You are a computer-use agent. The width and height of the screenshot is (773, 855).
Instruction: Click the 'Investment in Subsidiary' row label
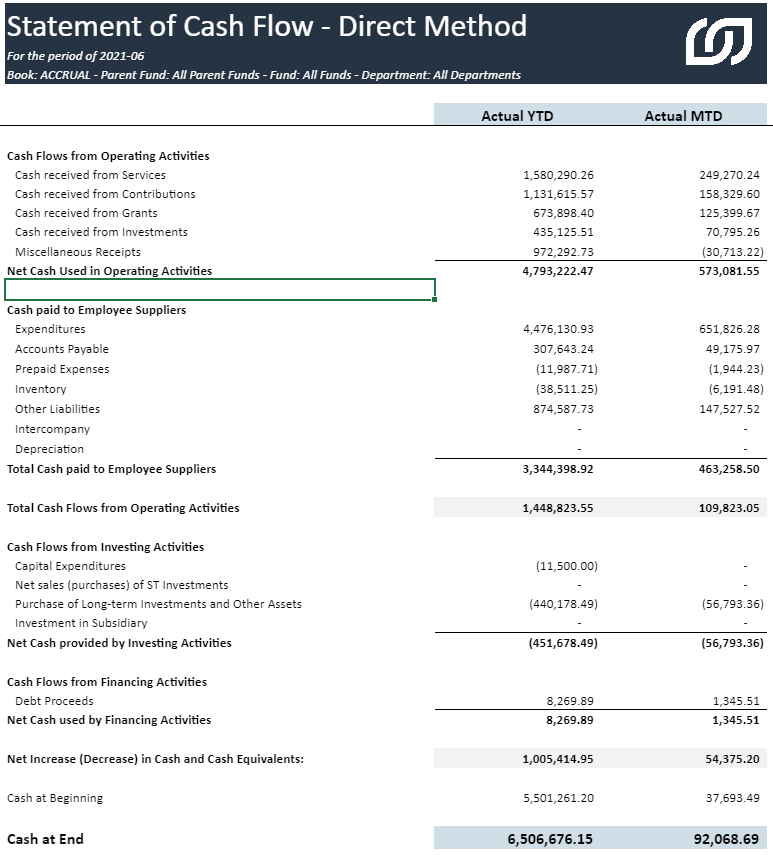[x=81, y=623]
